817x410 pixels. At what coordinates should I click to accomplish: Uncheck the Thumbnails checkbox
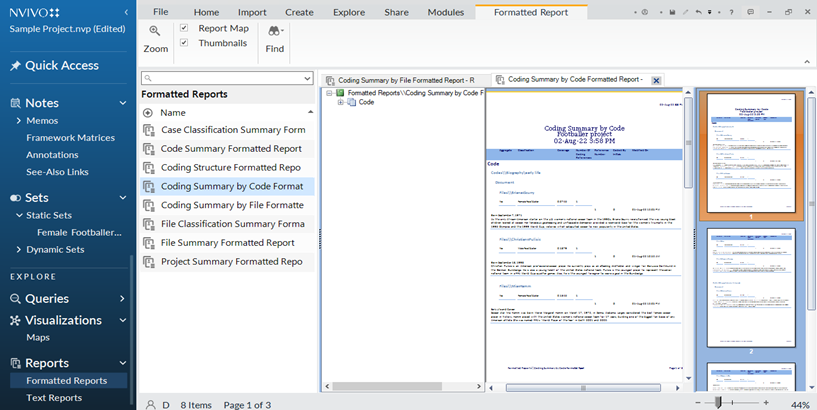pyautogui.click(x=184, y=43)
